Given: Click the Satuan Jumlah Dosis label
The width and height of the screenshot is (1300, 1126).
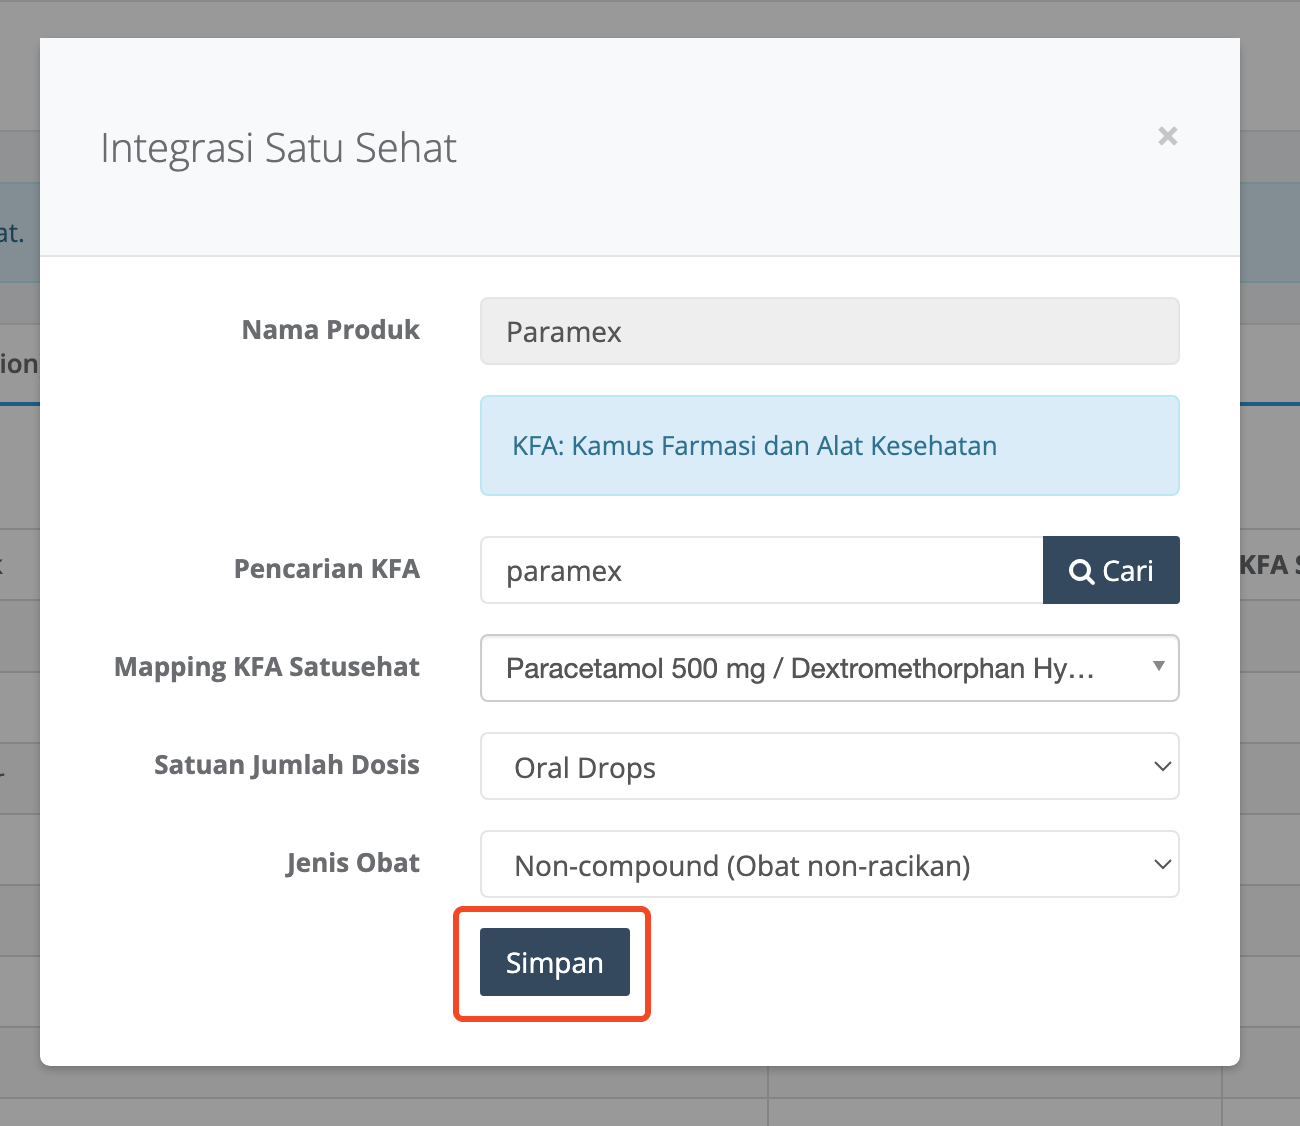Looking at the screenshot, I should pyautogui.click(x=287, y=765).
